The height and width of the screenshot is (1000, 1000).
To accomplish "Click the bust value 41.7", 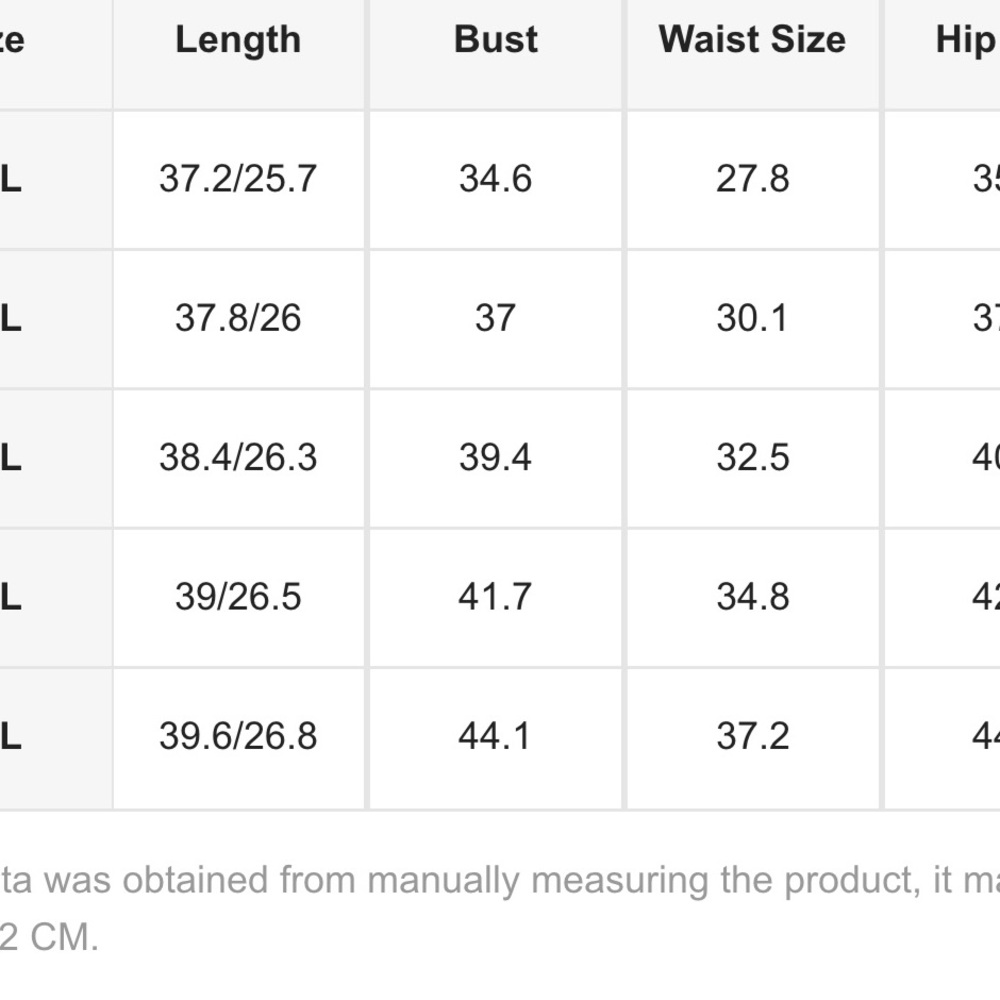I will [496, 597].
